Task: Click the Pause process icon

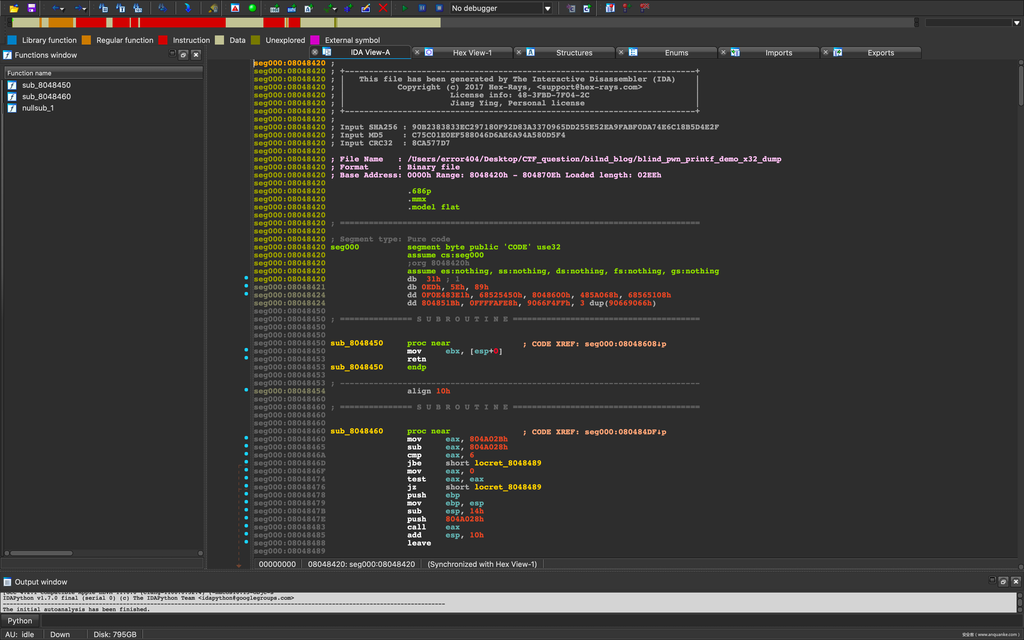Action: point(420,8)
